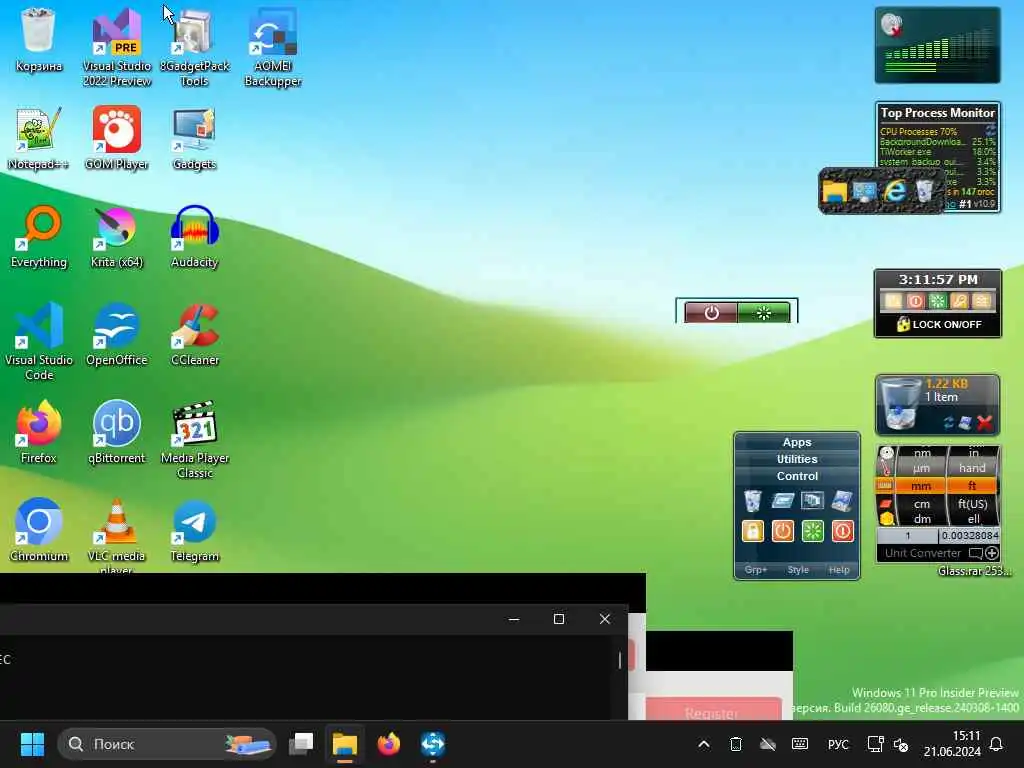Open Audacity desktop shortcut
Screen dimensions: 1024x768
pyautogui.click(x=195, y=236)
